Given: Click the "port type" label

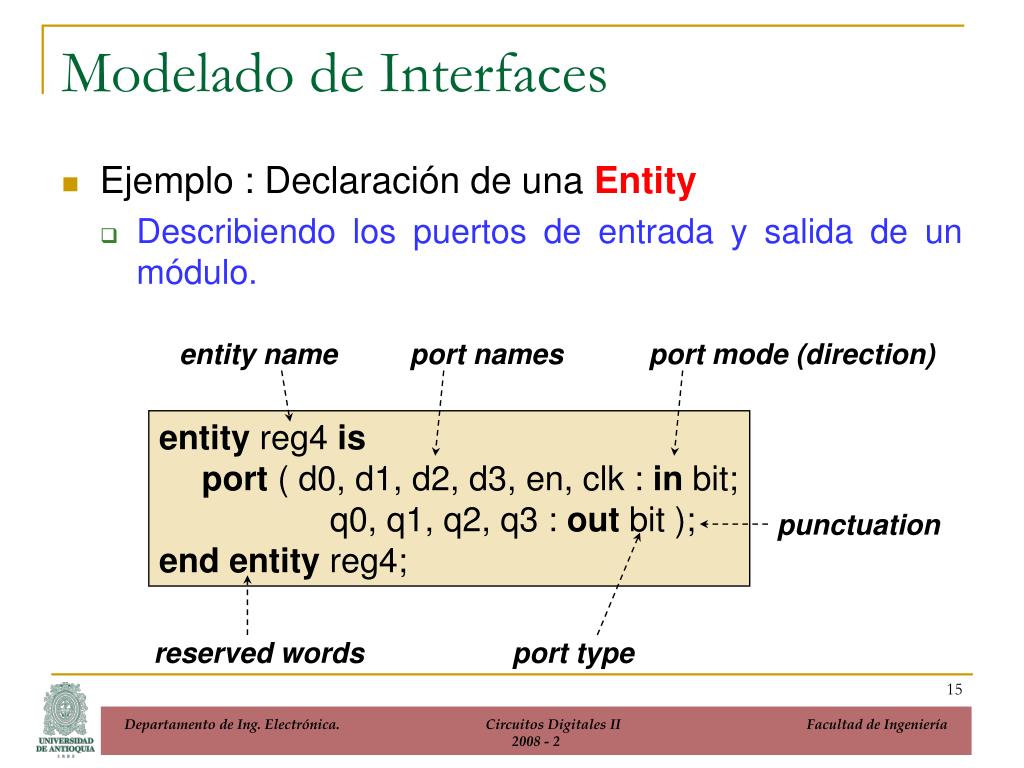Looking at the screenshot, I should point(573,654).
